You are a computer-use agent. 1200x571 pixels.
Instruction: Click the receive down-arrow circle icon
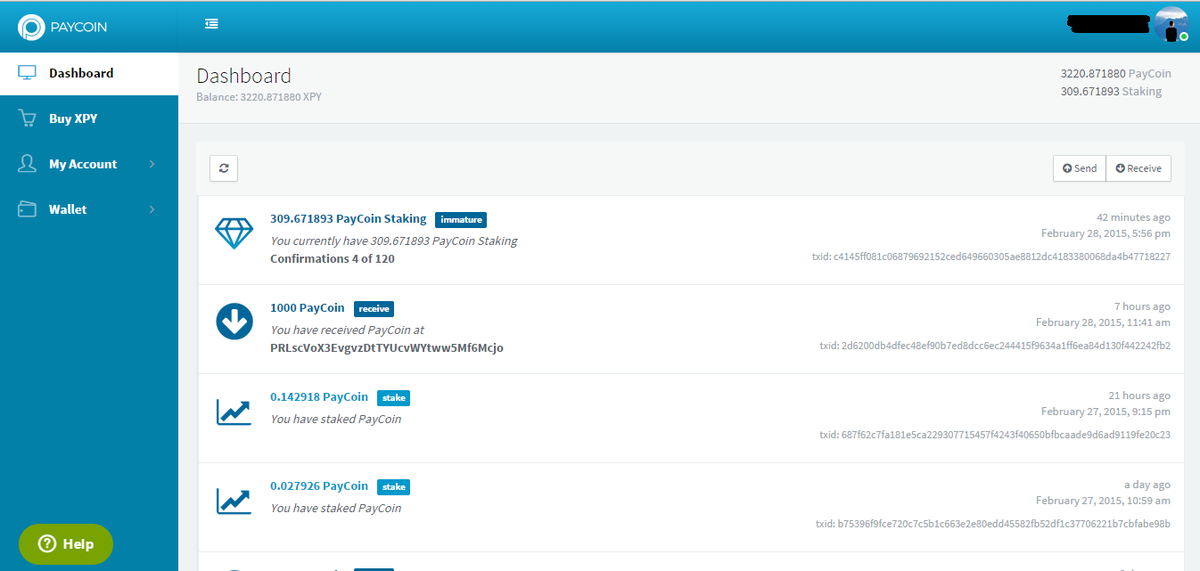click(234, 321)
